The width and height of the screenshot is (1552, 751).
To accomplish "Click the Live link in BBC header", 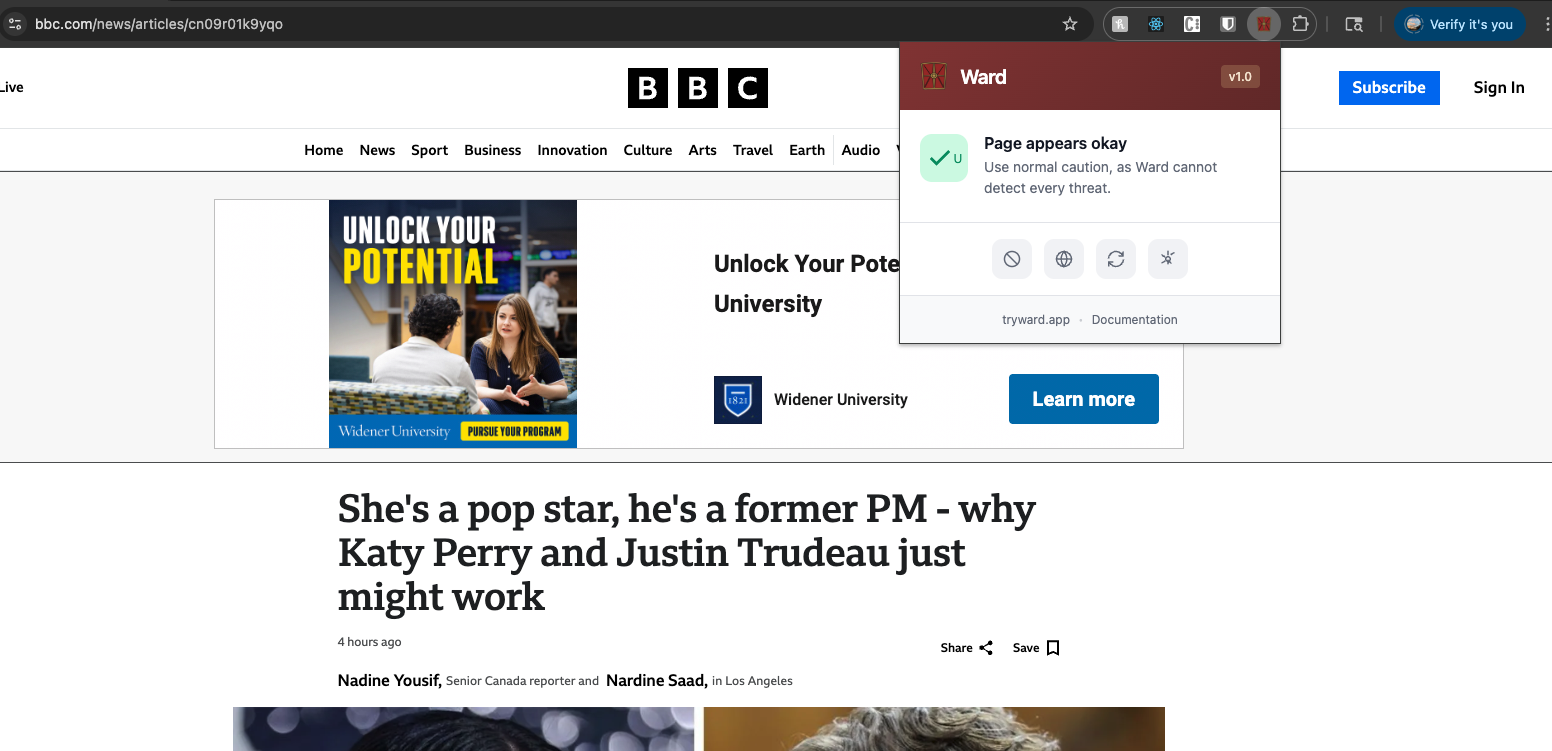I will click(12, 87).
